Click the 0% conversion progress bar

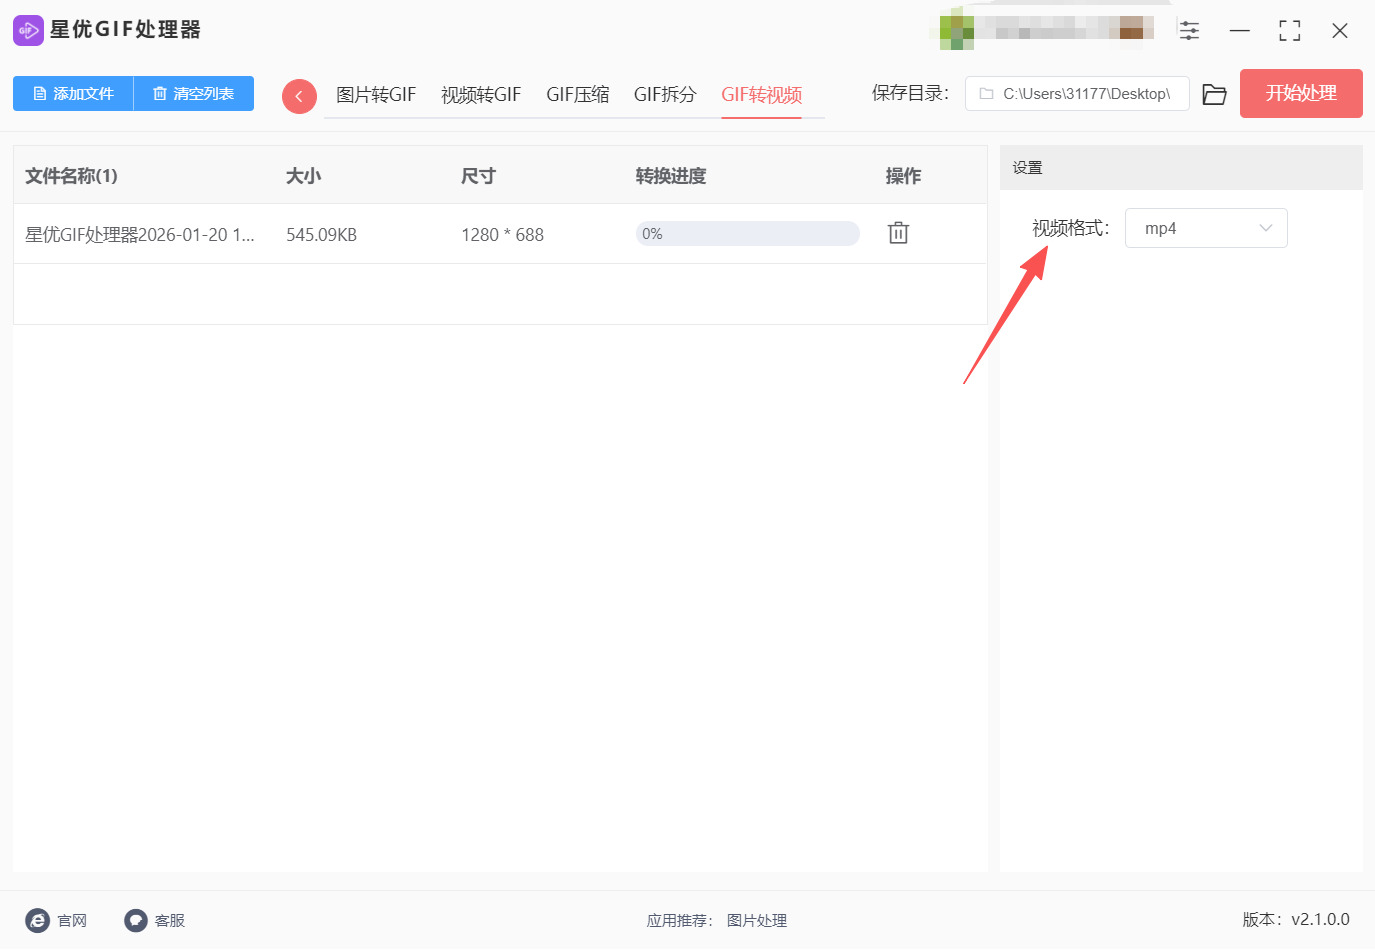point(747,233)
